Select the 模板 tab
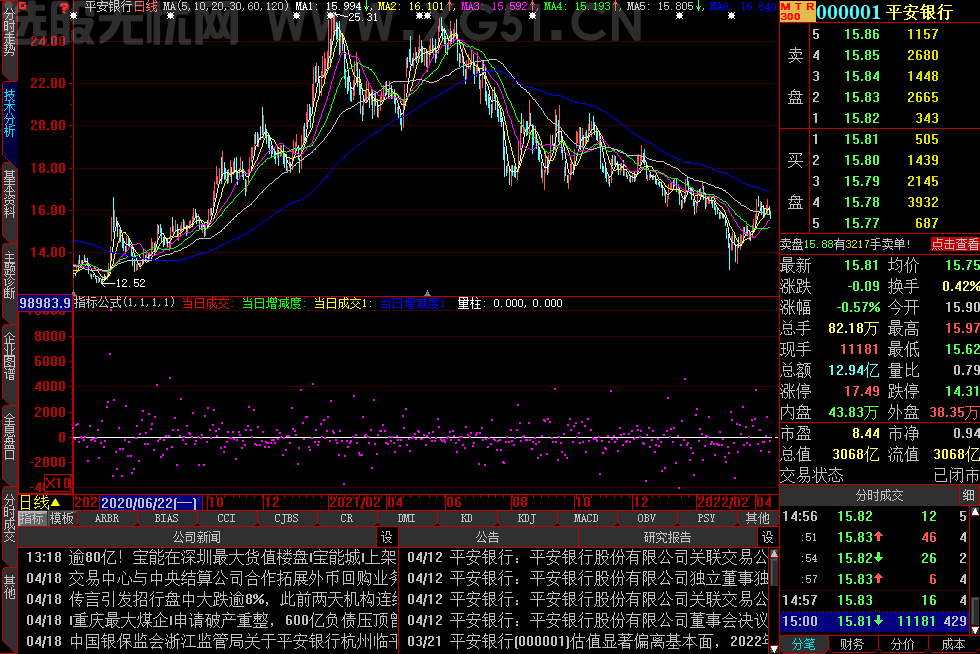 [62, 518]
